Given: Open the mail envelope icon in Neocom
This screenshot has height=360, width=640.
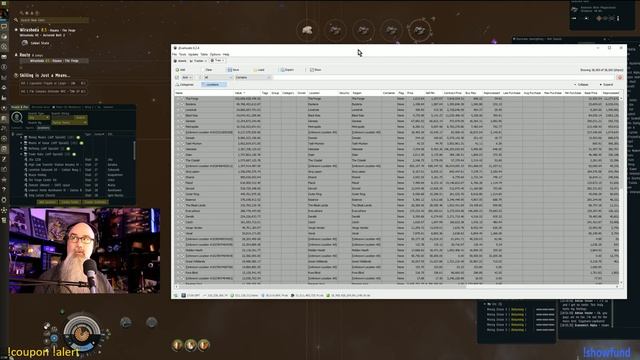Looking at the screenshot, I should 4,57.
